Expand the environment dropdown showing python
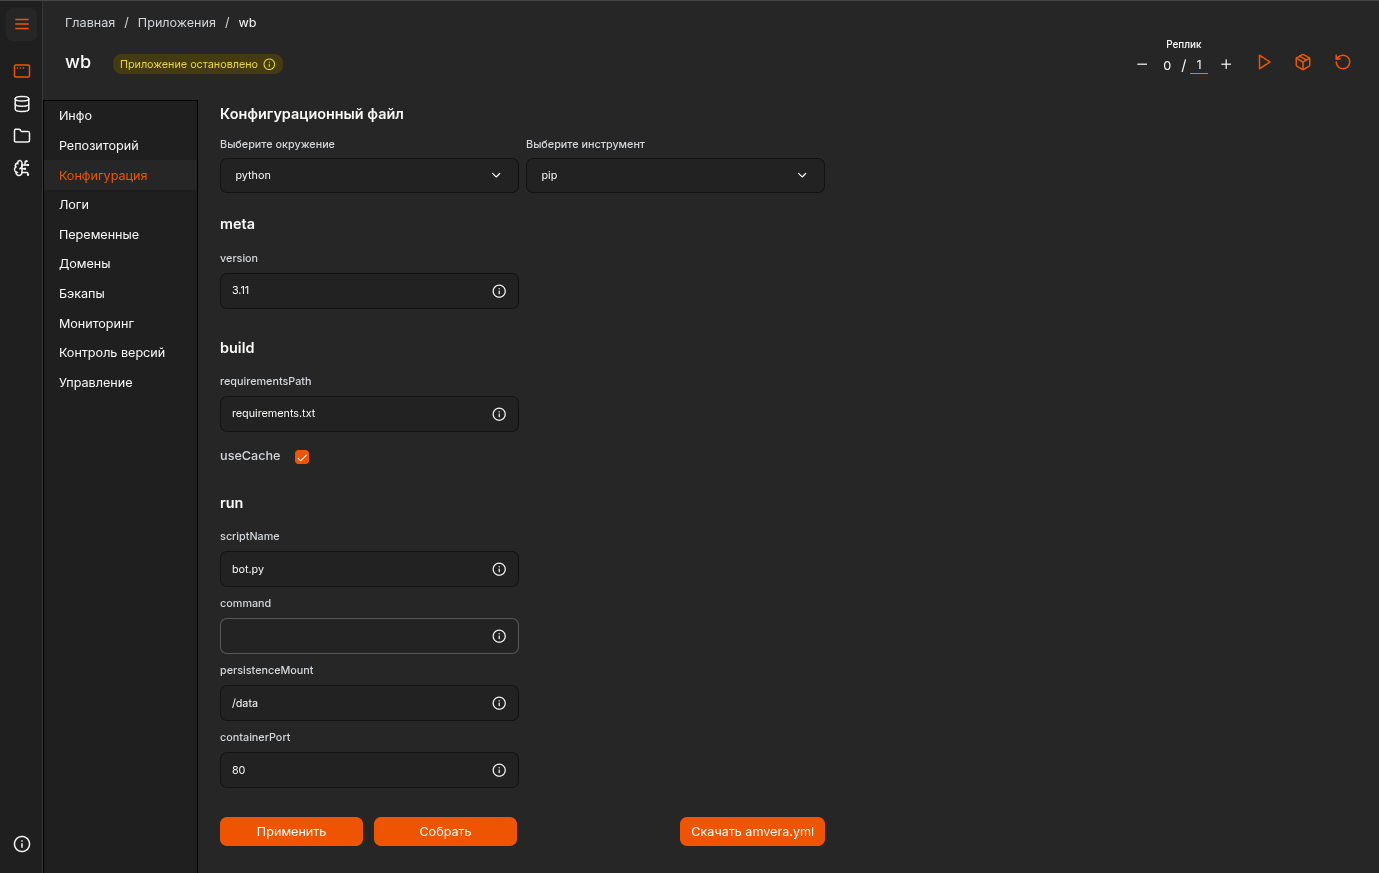Viewport: 1379px width, 873px height. click(x=369, y=176)
